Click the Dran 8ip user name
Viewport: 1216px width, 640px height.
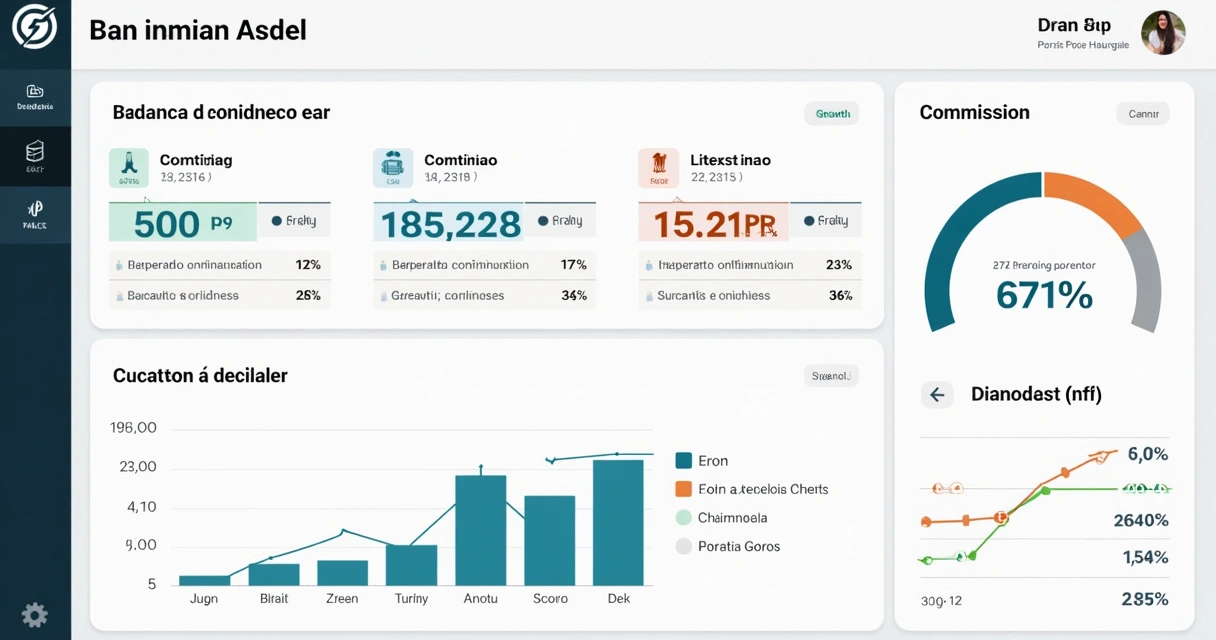(1074, 25)
